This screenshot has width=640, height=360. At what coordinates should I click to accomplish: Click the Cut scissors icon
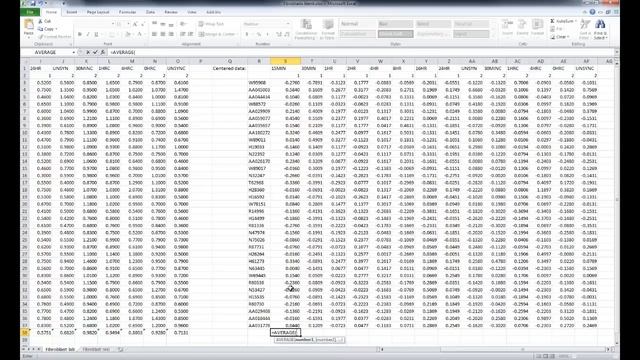[40, 21]
